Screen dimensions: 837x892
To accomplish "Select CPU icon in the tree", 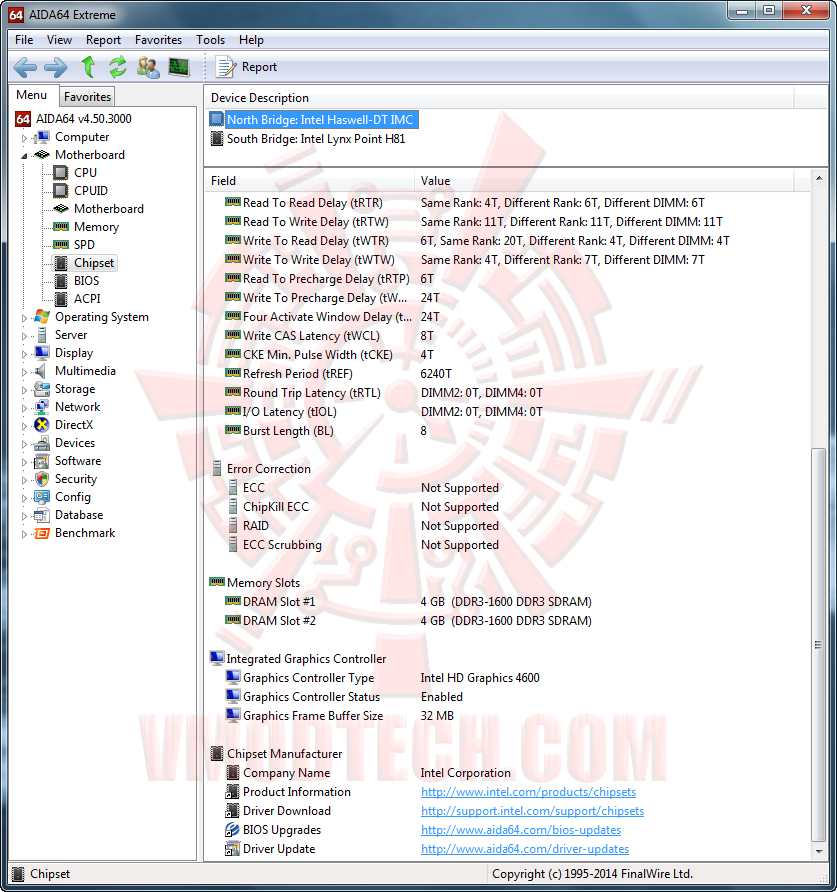I will coord(60,172).
